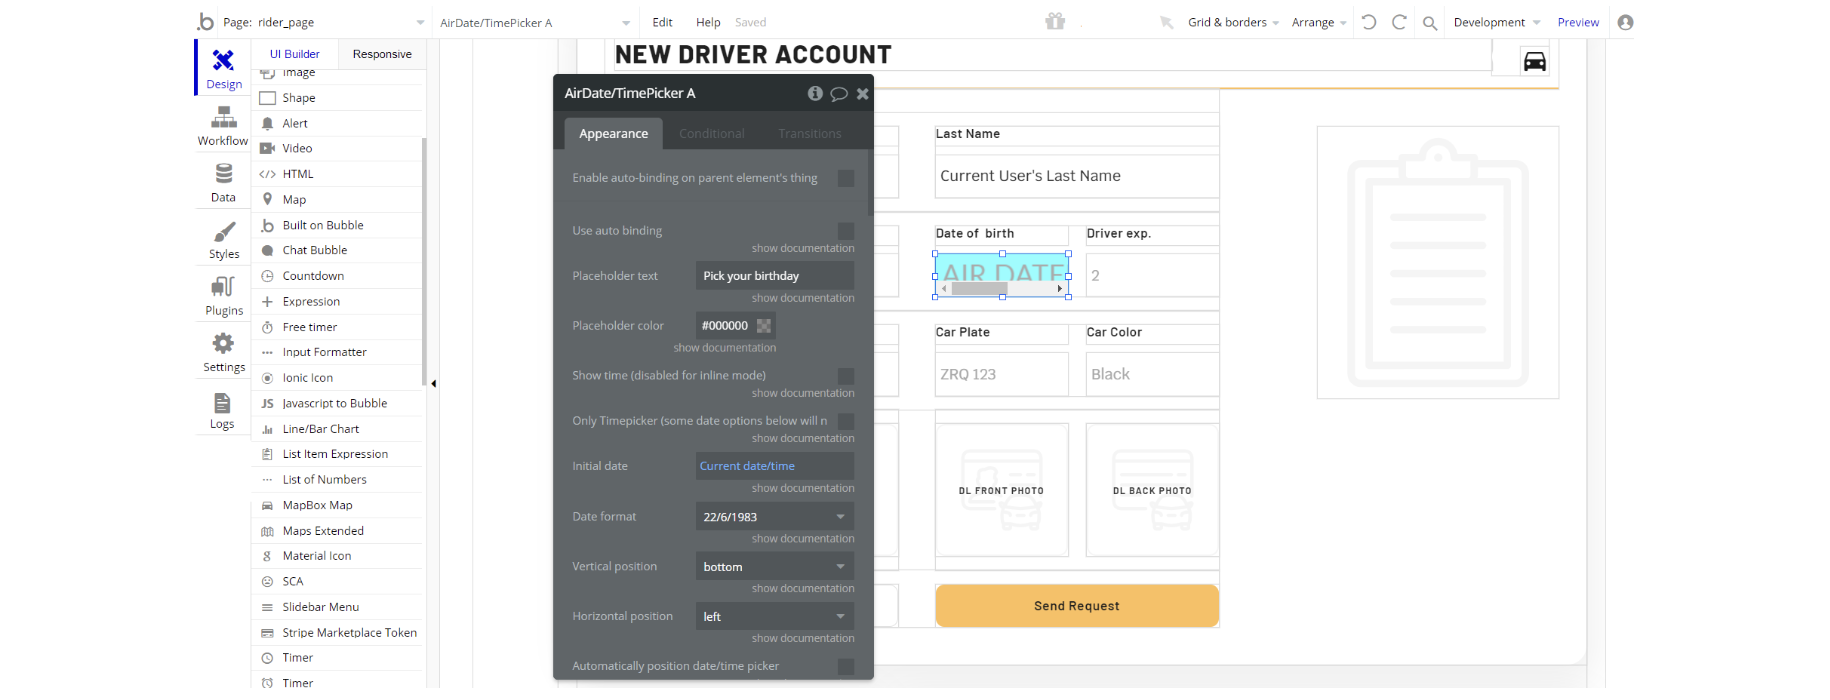The width and height of the screenshot is (1830, 700).
Task: Switch to UI Builder tab
Action: [x=295, y=54]
